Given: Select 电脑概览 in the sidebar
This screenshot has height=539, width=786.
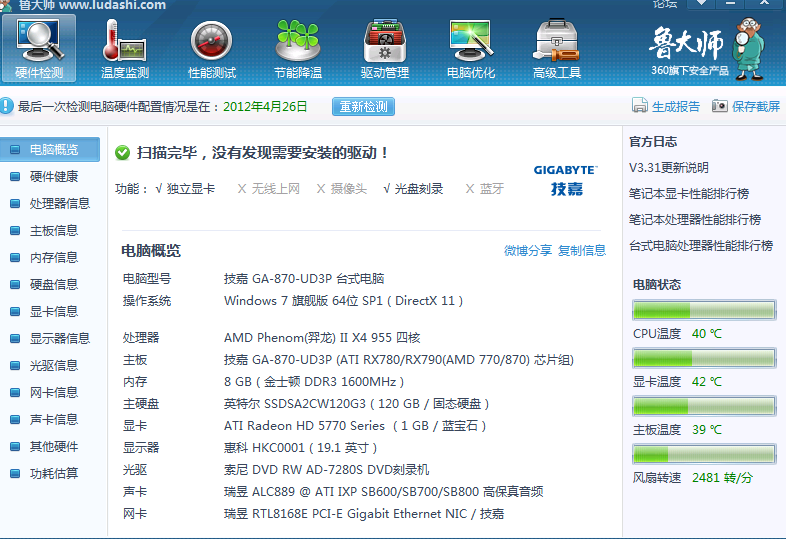Looking at the screenshot, I should (x=50, y=149).
